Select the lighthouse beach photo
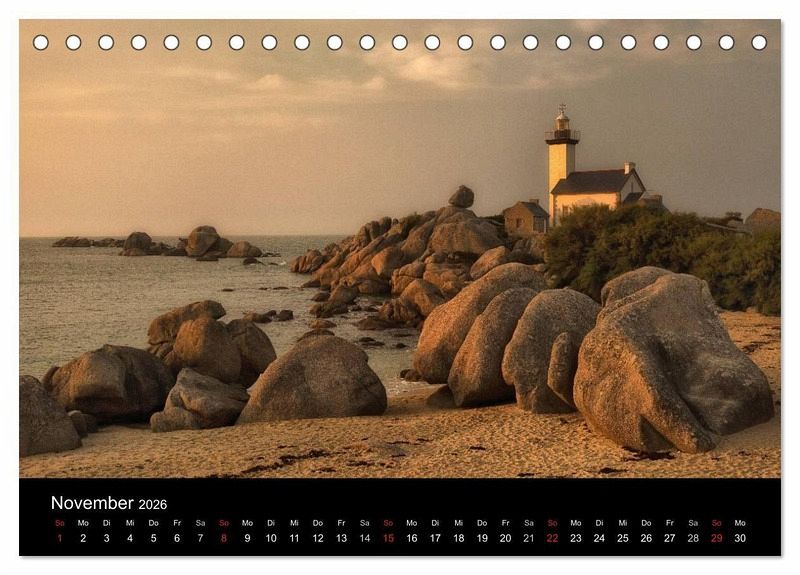The width and height of the screenshot is (800, 575). point(400,248)
